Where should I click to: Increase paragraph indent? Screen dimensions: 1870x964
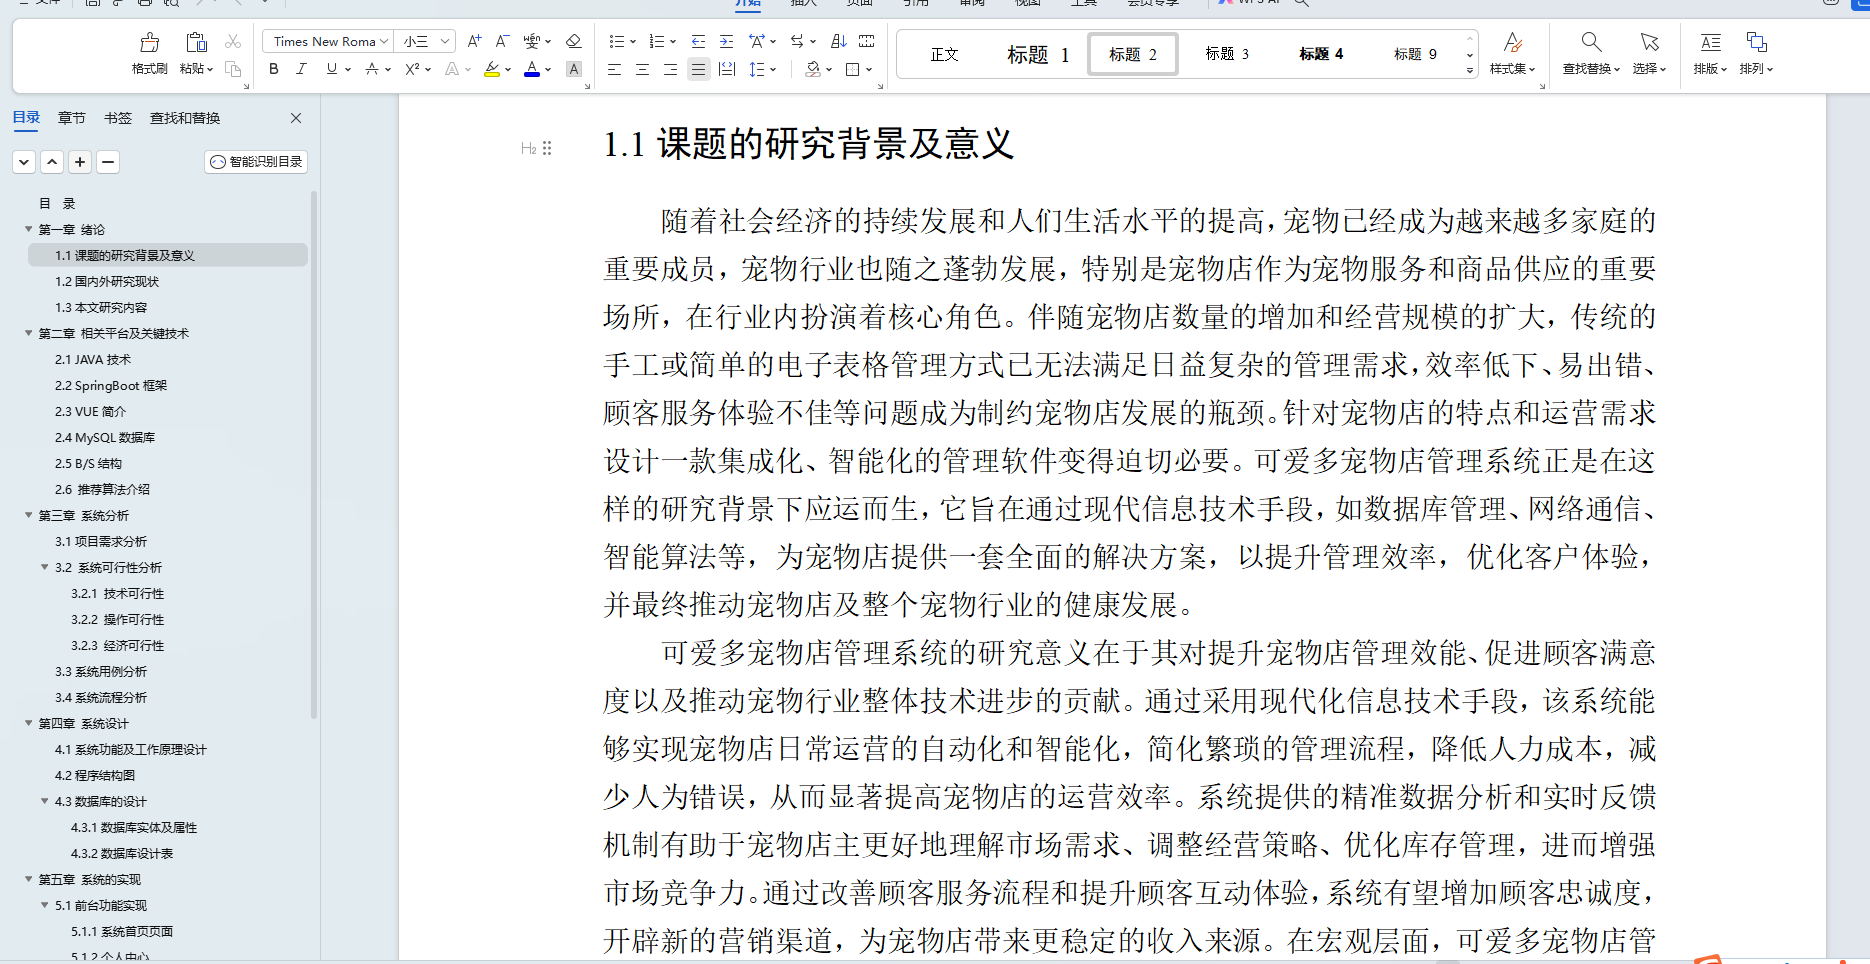pos(726,41)
